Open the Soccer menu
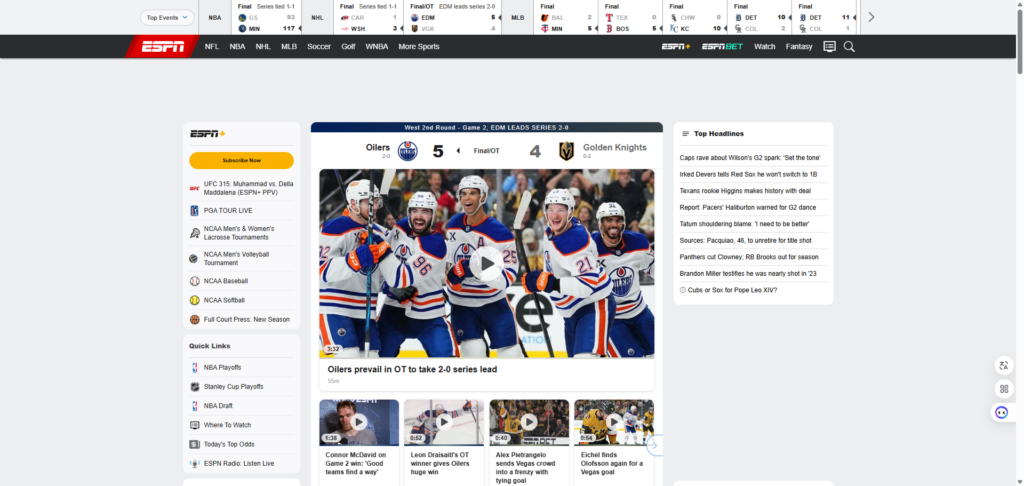Screen dimensions: 1024x486 coord(319,46)
